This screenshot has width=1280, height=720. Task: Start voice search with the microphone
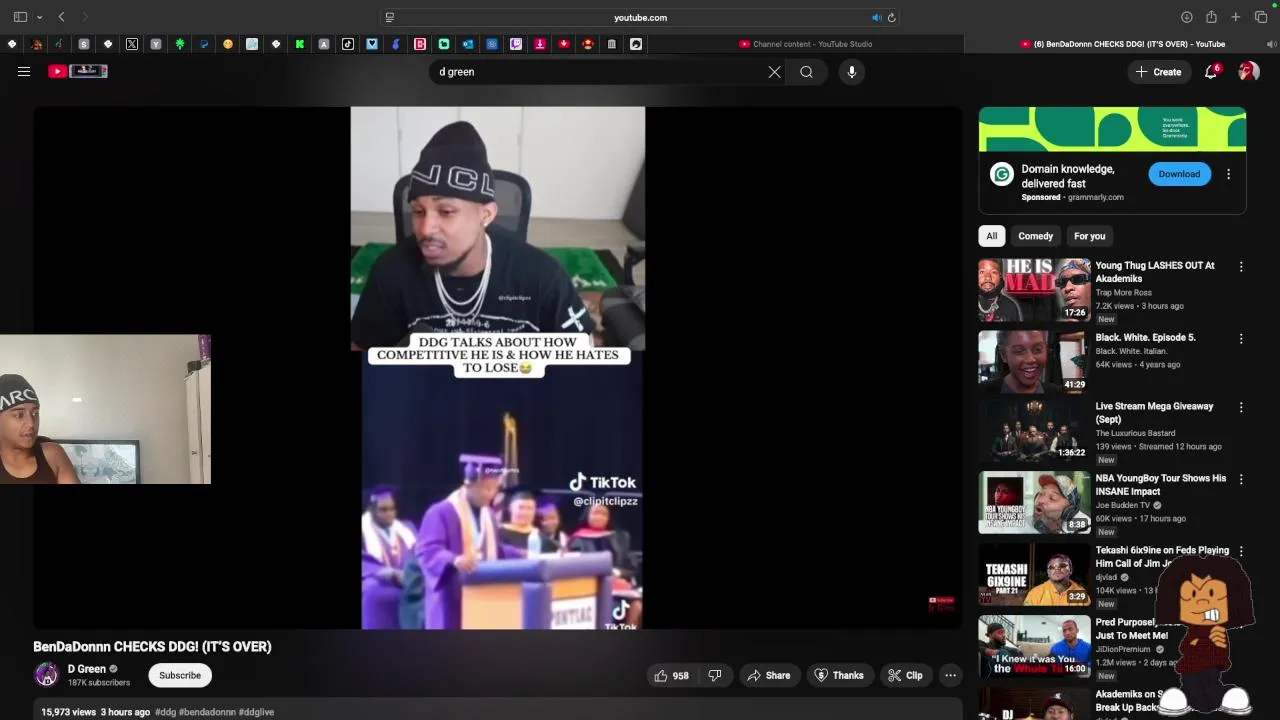click(851, 72)
